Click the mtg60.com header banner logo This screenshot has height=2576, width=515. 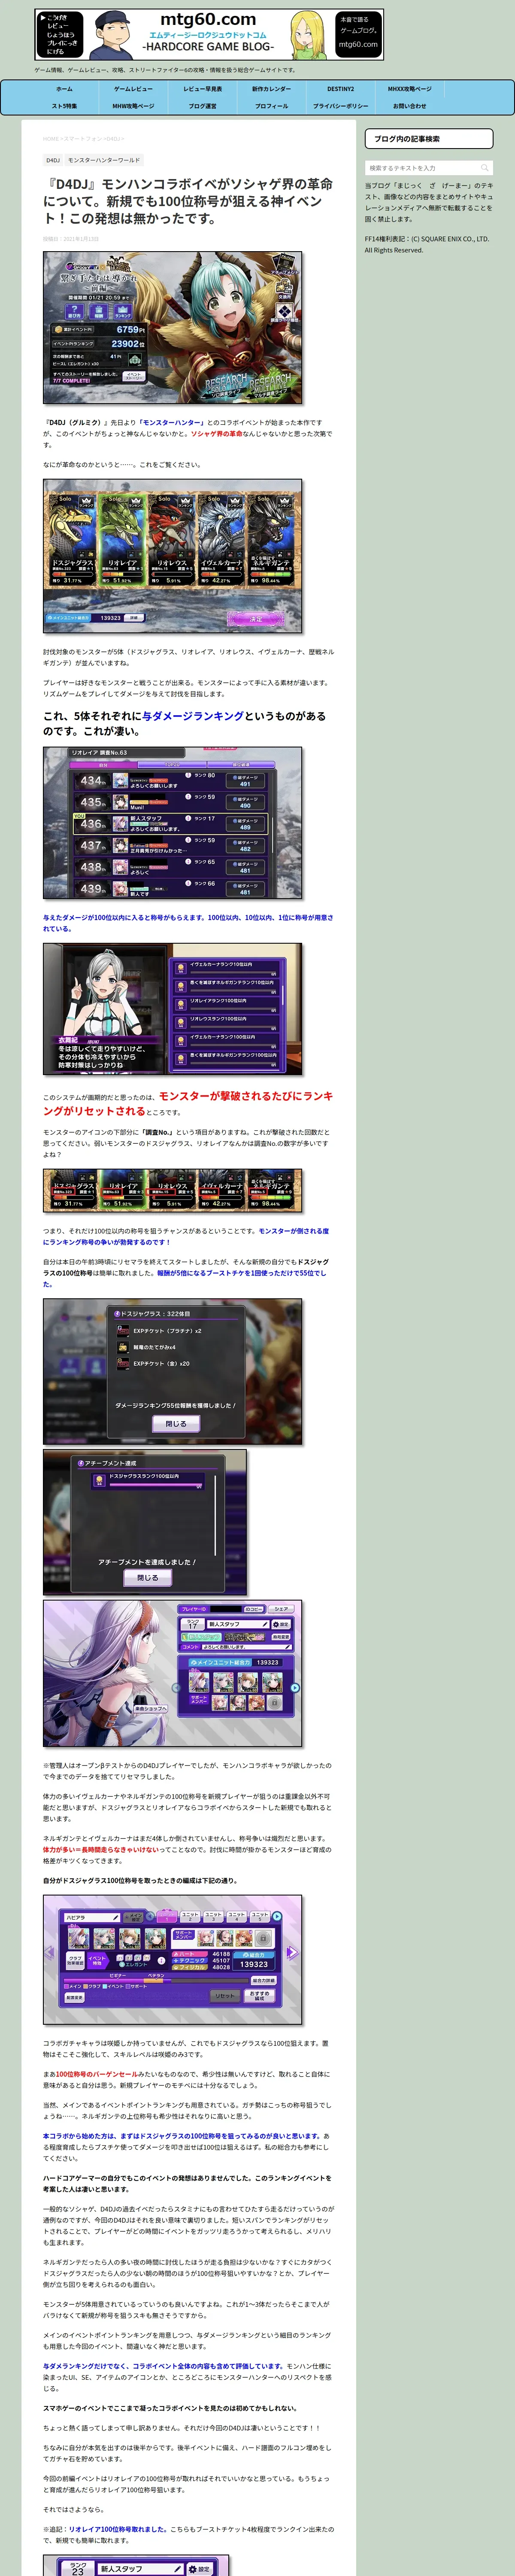[209, 35]
